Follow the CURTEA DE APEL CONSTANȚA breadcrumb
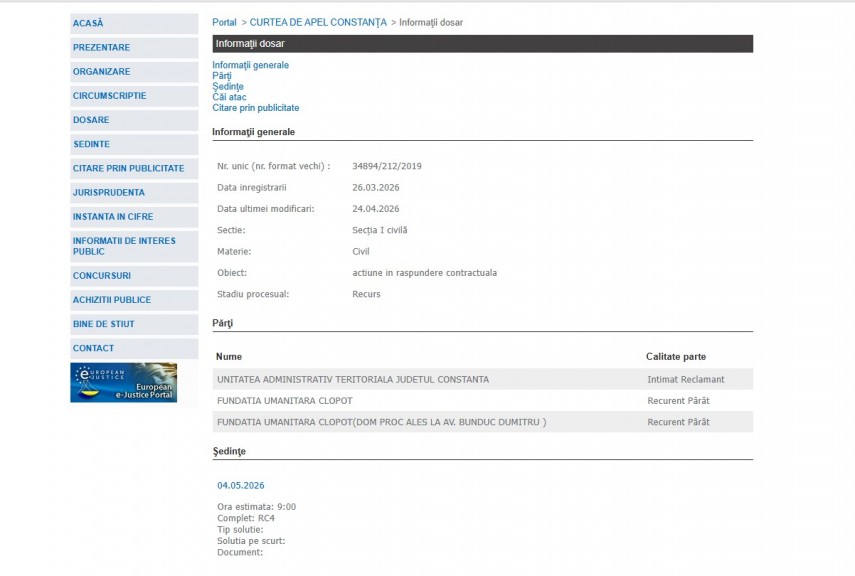Viewport: 855px width, 576px height. (x=317, y=22)
